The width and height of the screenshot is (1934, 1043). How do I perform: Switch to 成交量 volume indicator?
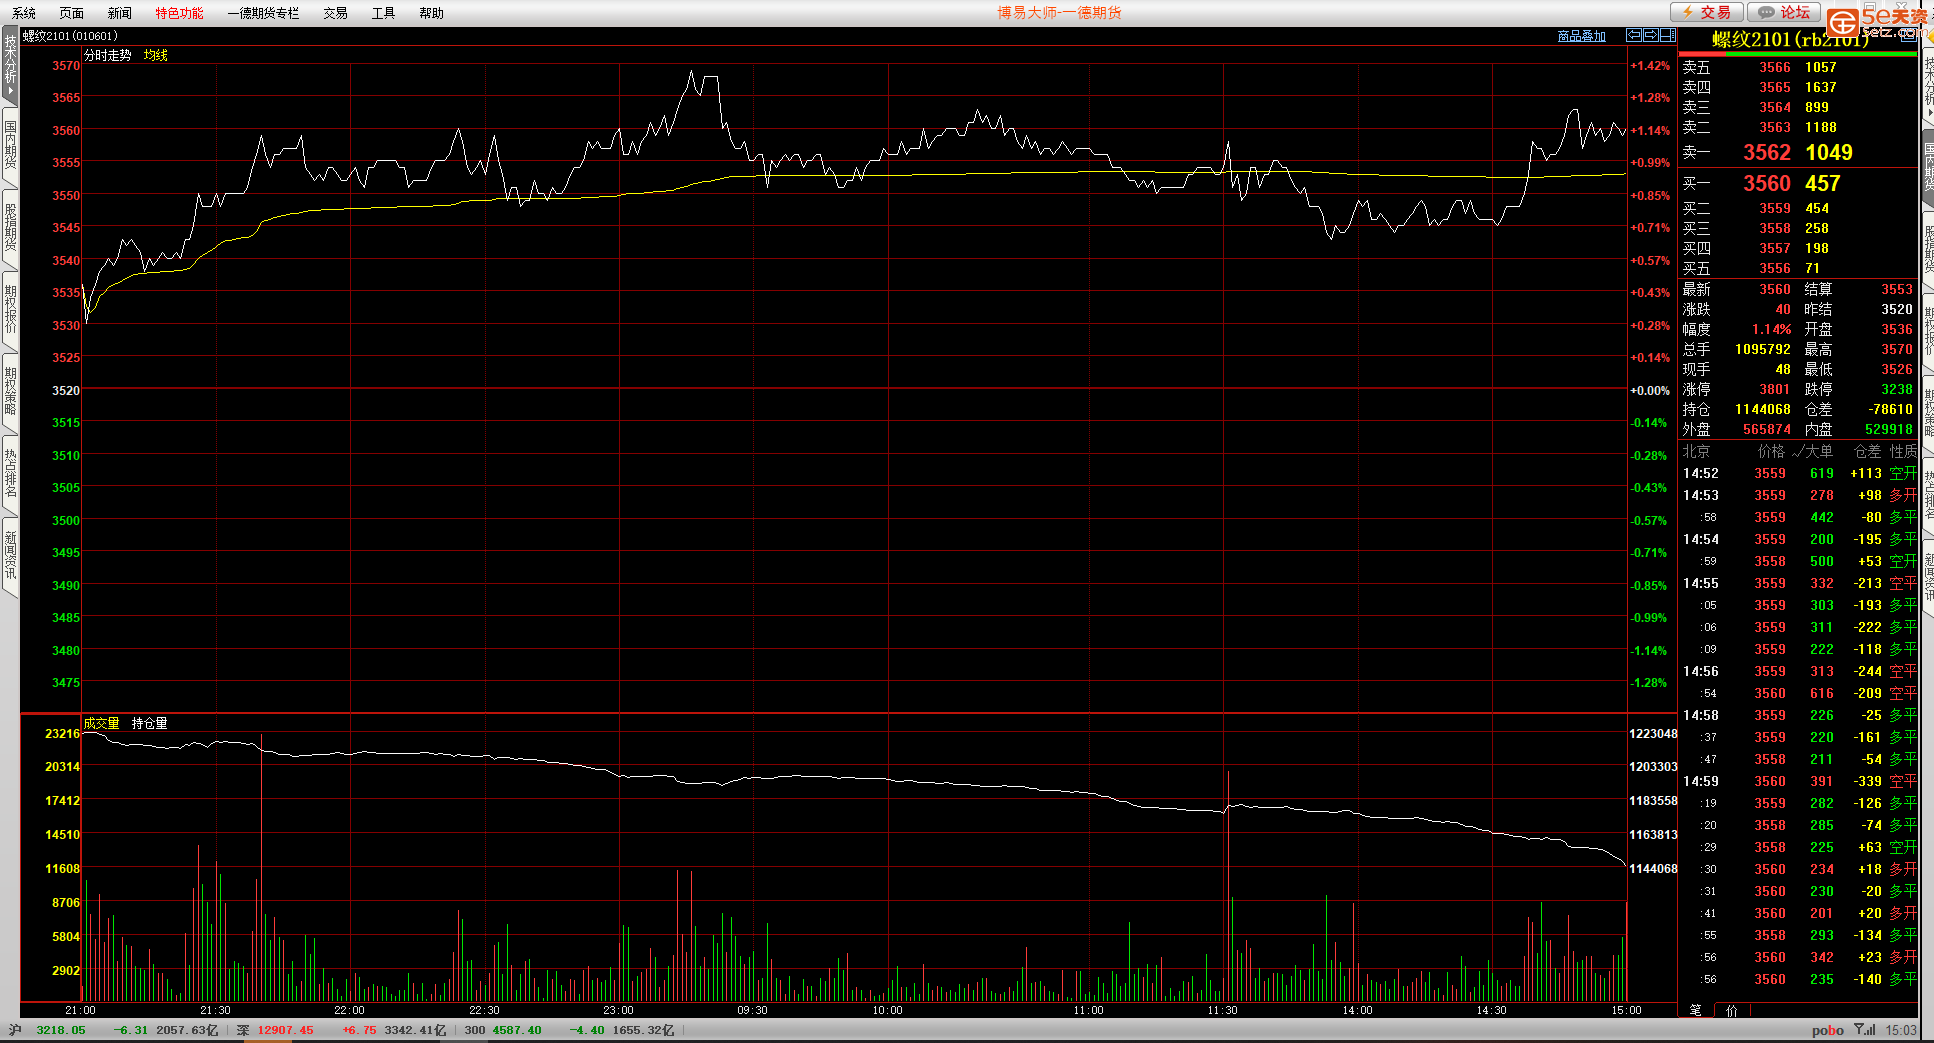(x=101, y=723)
